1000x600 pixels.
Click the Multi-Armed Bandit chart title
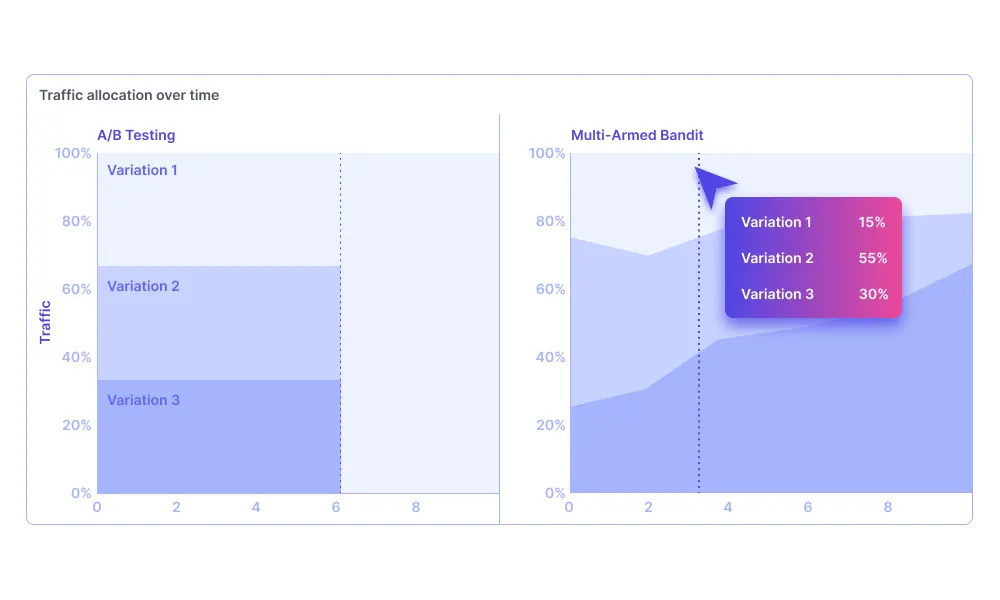[636, 135]
